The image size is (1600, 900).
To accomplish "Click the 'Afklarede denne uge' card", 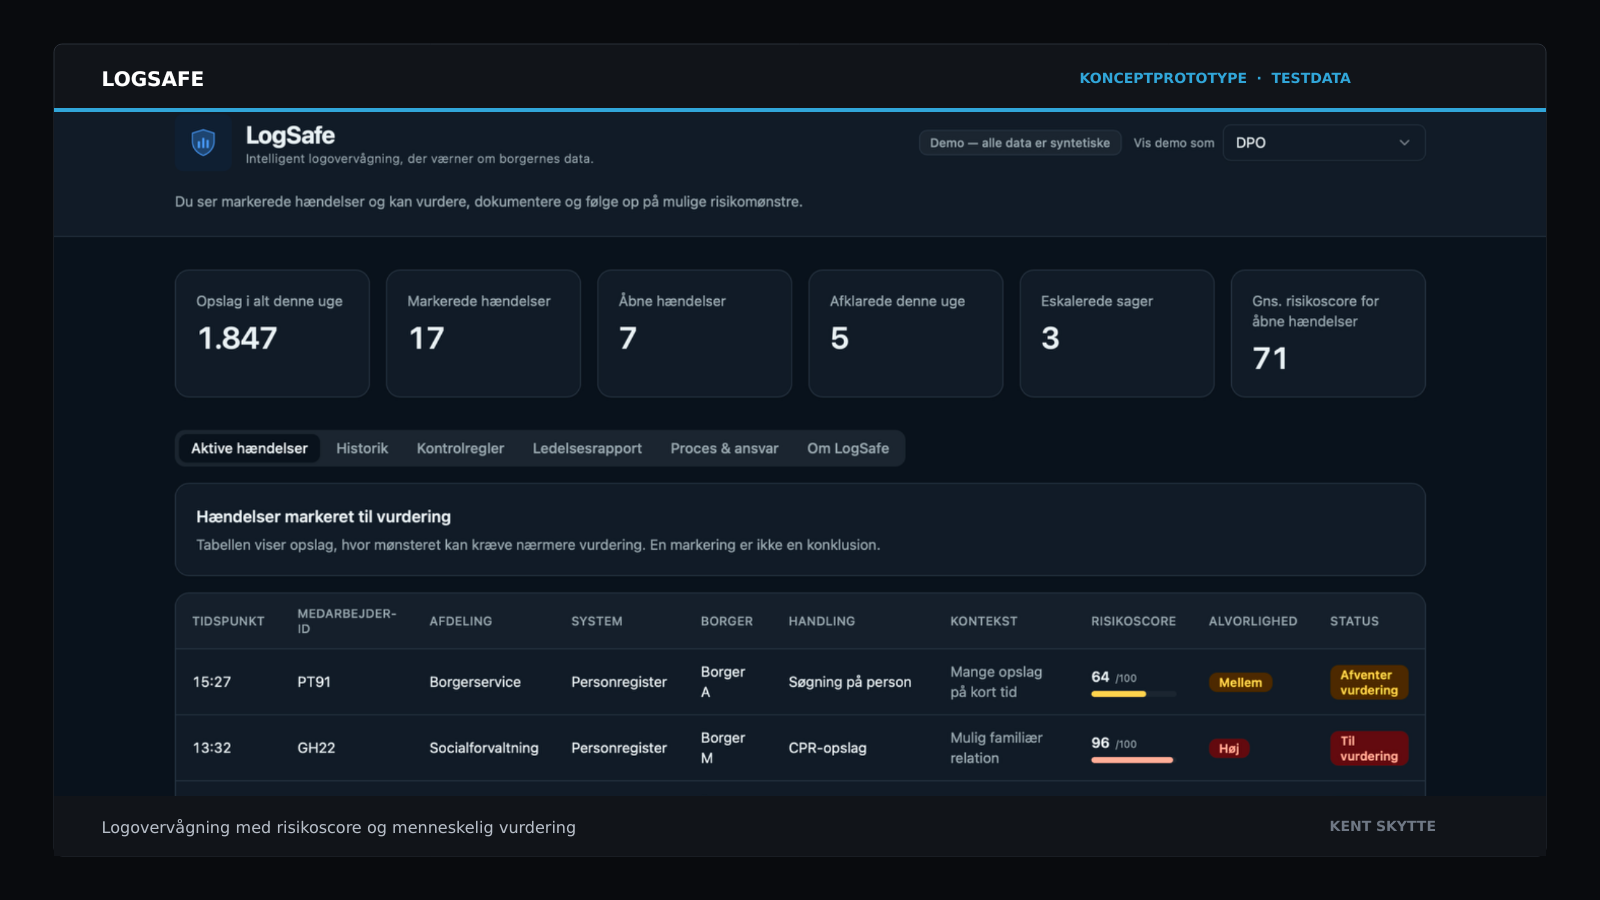I will [x=905, y=333].
